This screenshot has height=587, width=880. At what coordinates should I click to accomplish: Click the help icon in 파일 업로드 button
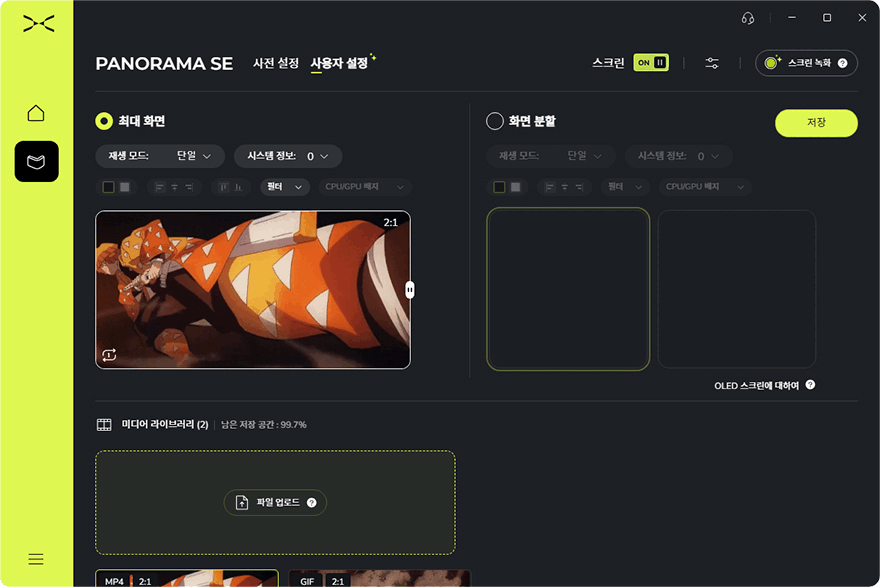point(311,502)
